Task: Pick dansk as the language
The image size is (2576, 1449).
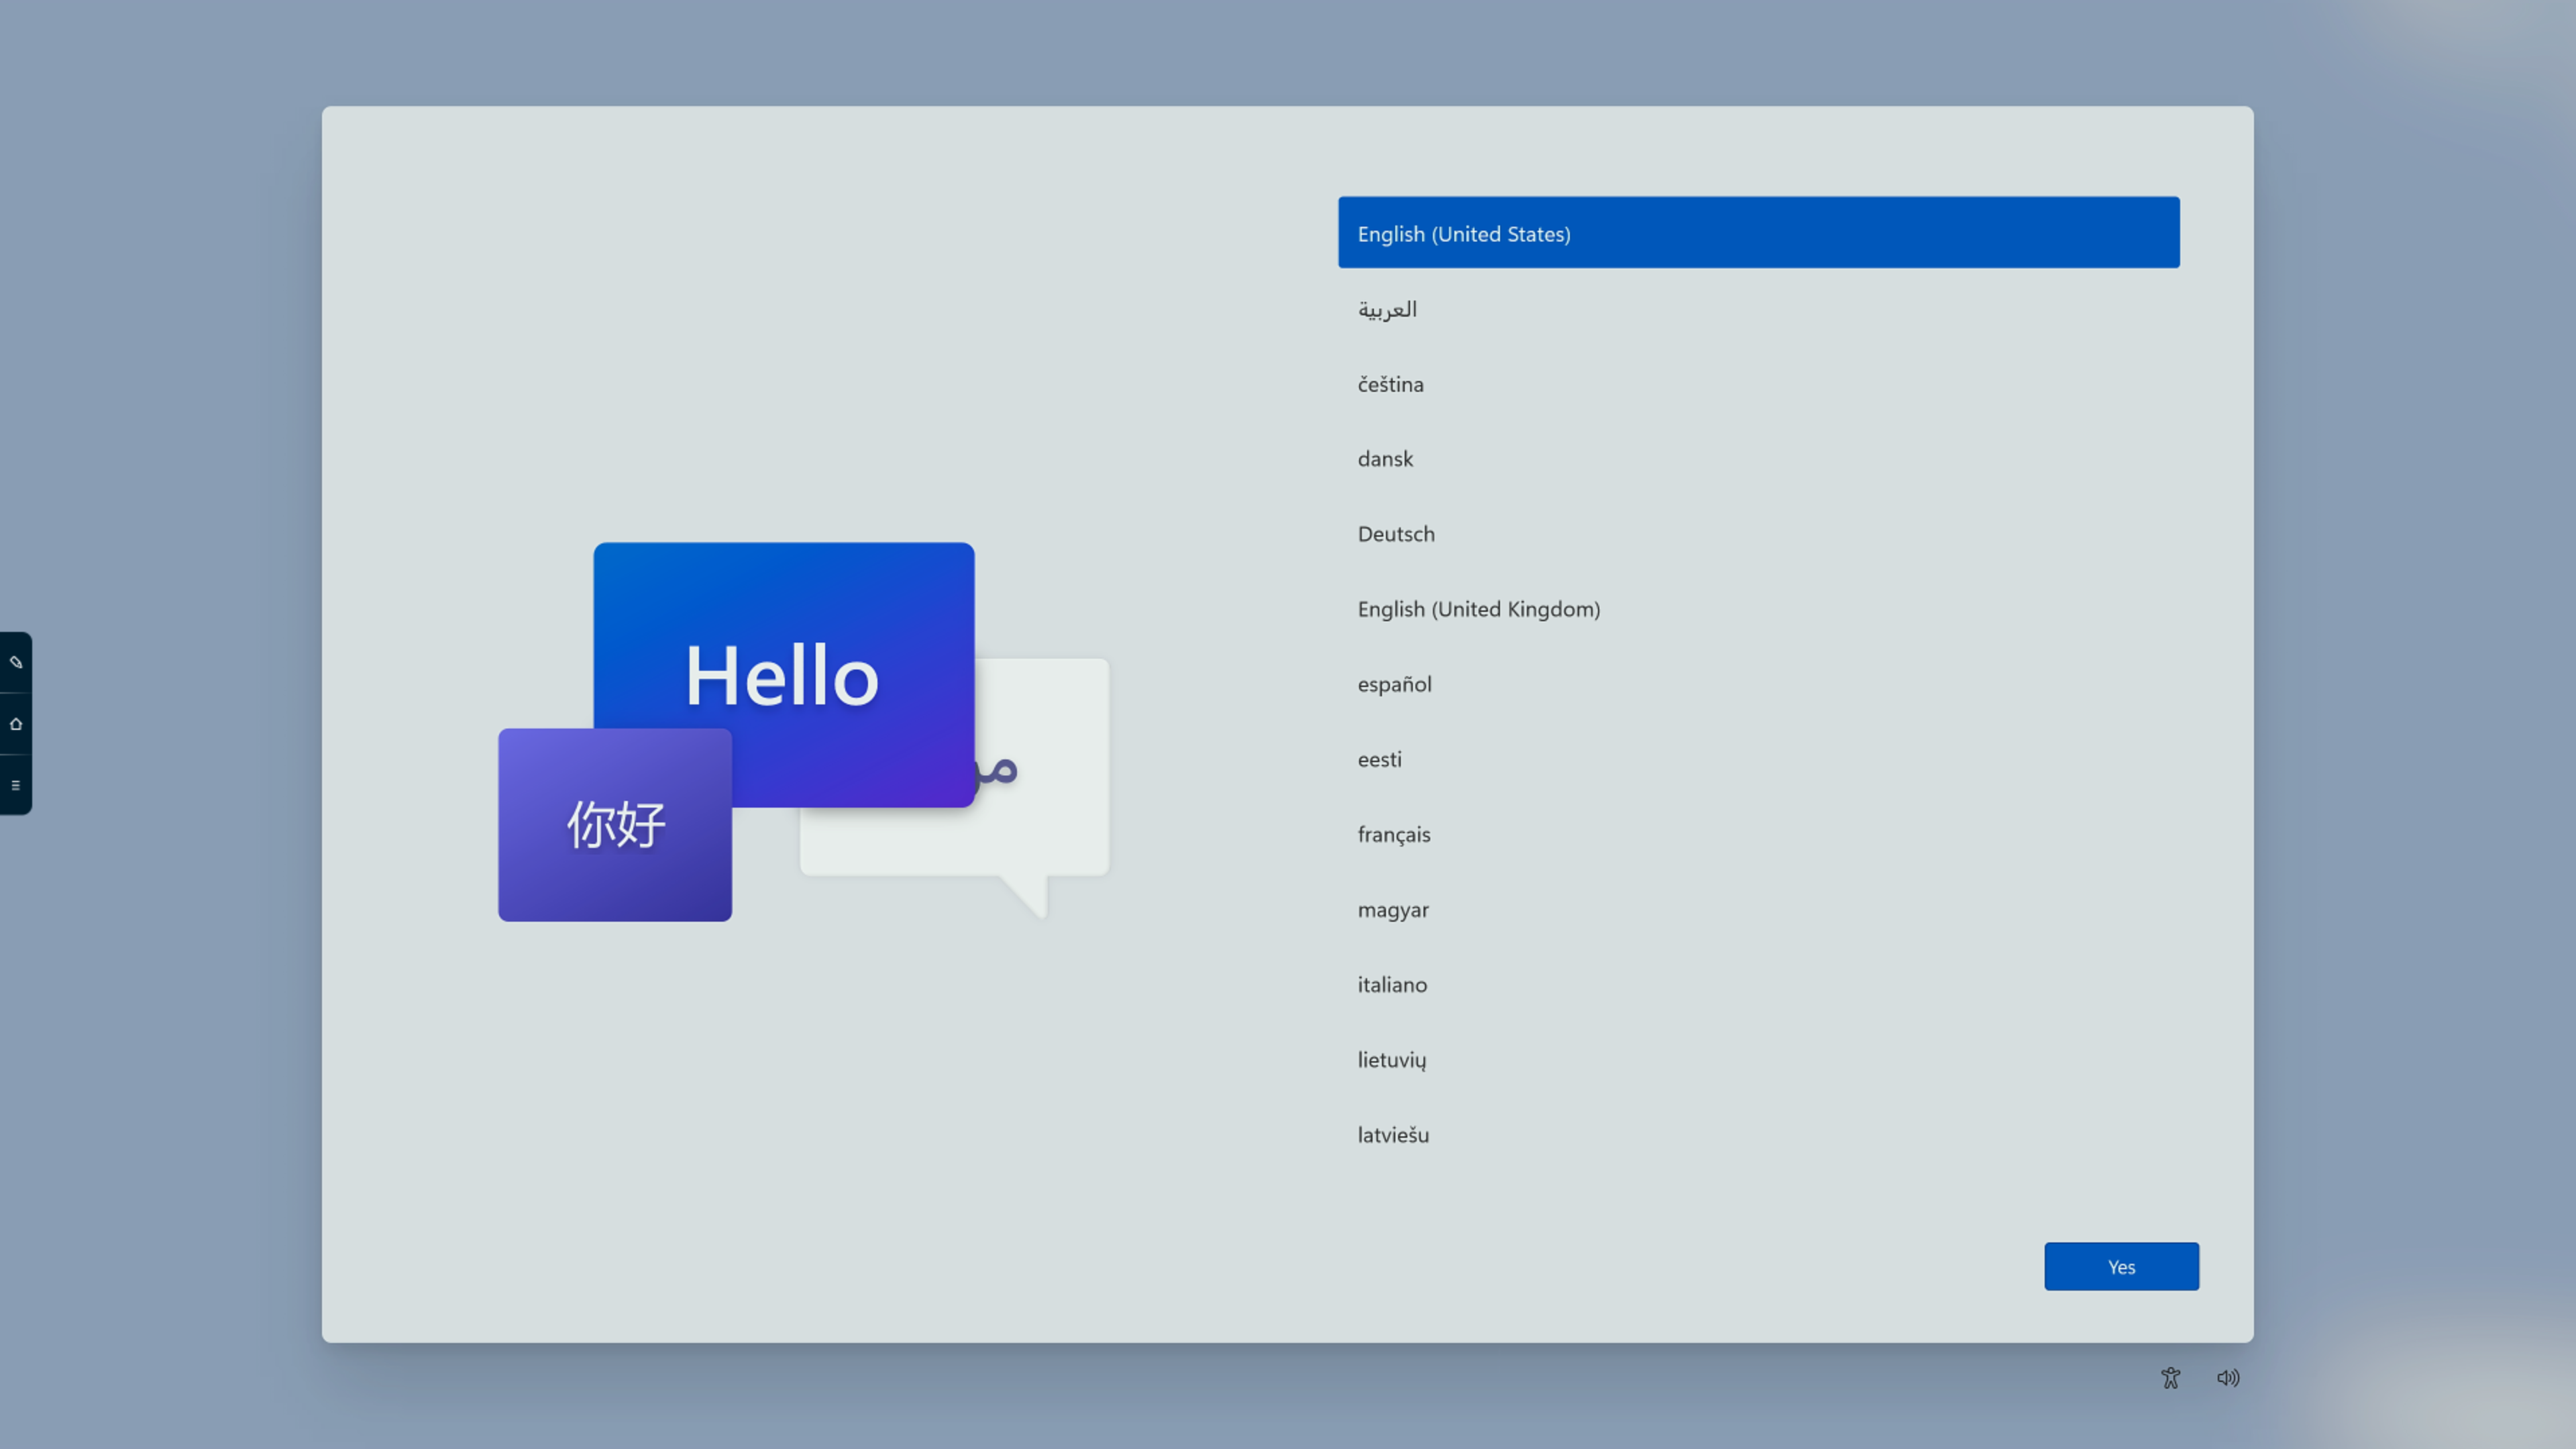Action: 1386,459
